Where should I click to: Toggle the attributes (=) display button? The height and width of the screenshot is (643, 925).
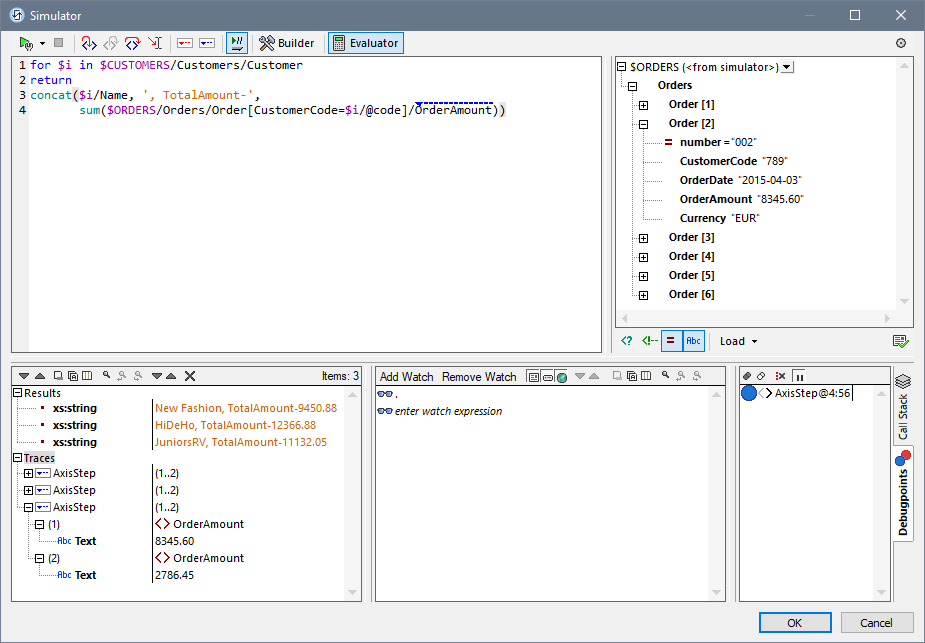tap(671, 341)
